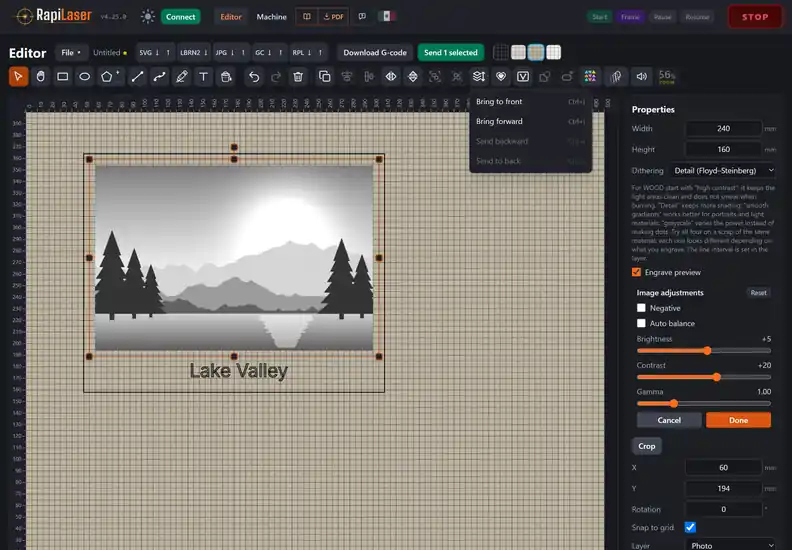The height and width of the screenshot is (550, 792).
Task: Select the dark grid background swatch
Action: click(501, 52)
